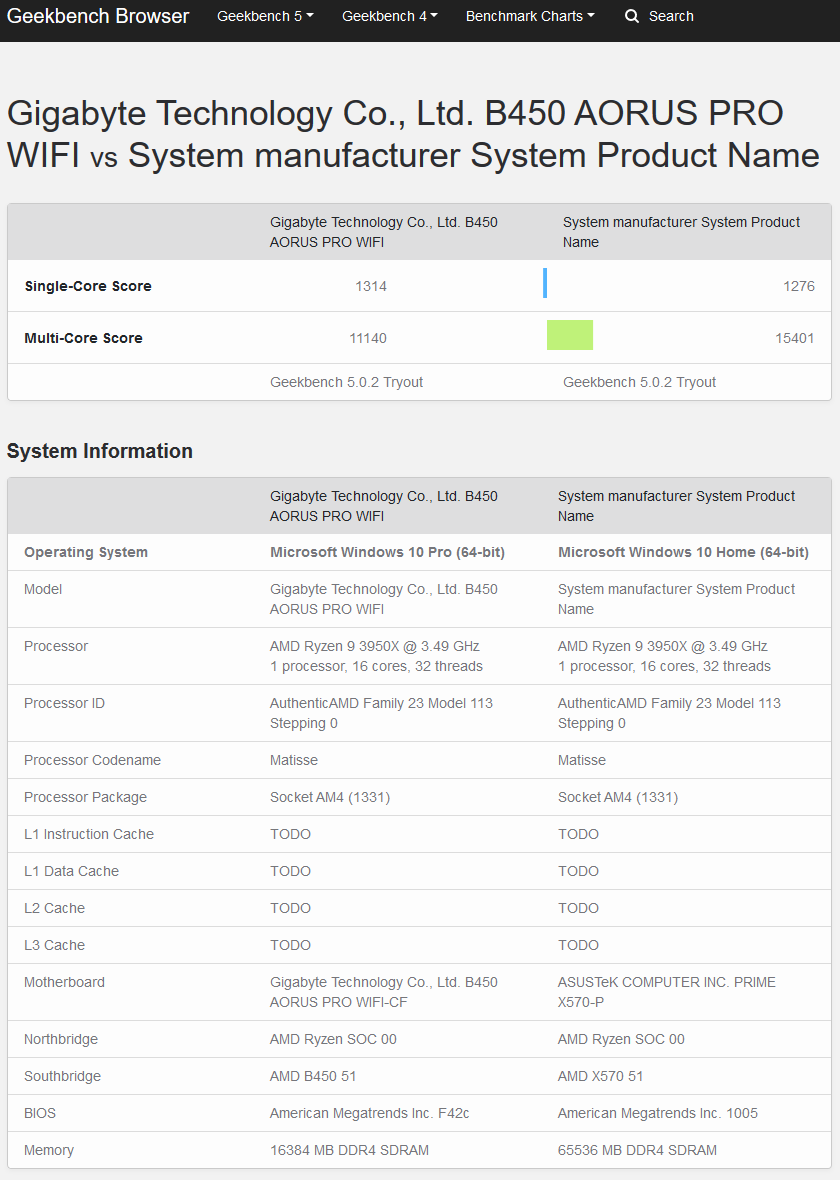This screenshot has width=840, height=1180.
Task: Select the multi-core score 11140
Action: pyautogui.click(x=368, y=338)
